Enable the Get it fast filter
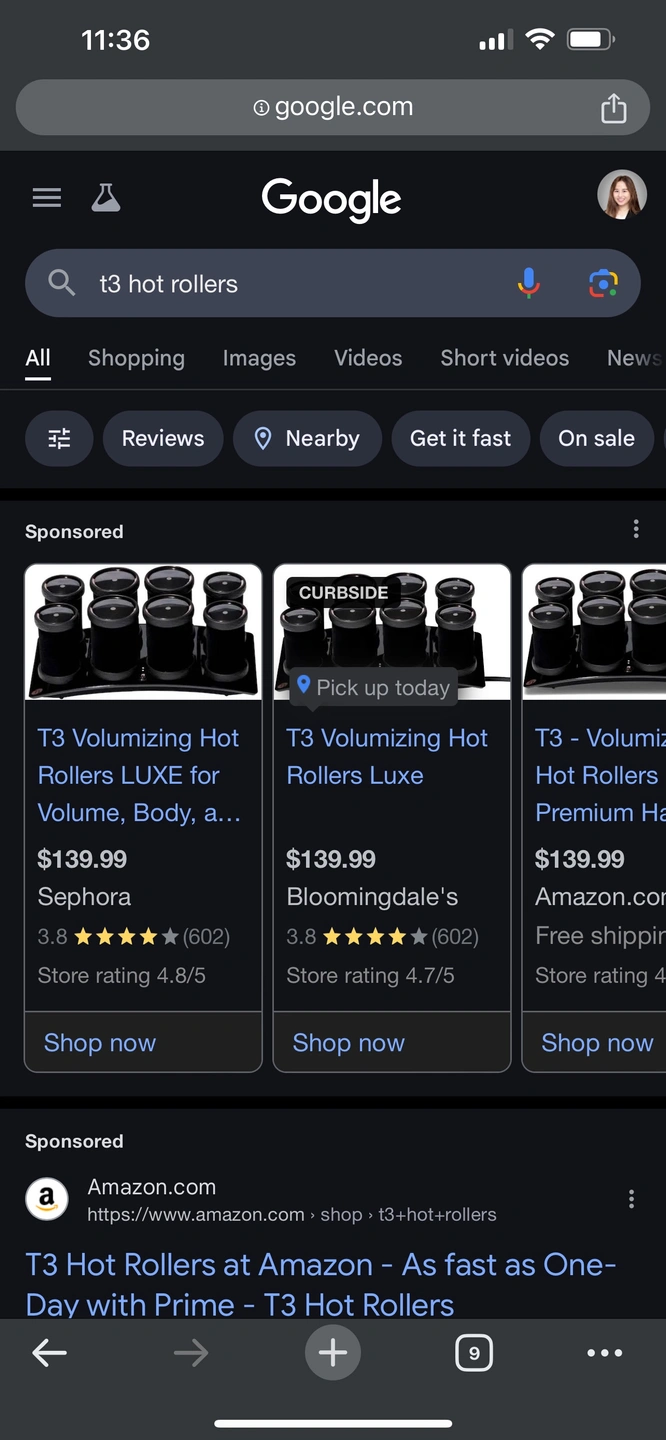Viewport: 666px width, 1440px height. click(x=460, y=438)
